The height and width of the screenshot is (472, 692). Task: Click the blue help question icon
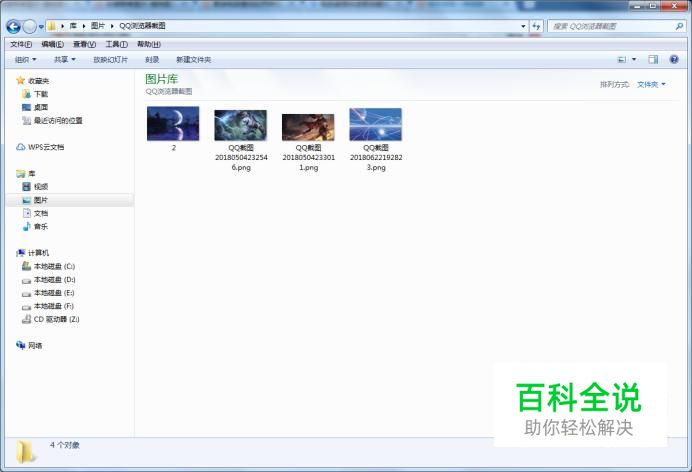(x=674, y=60)
